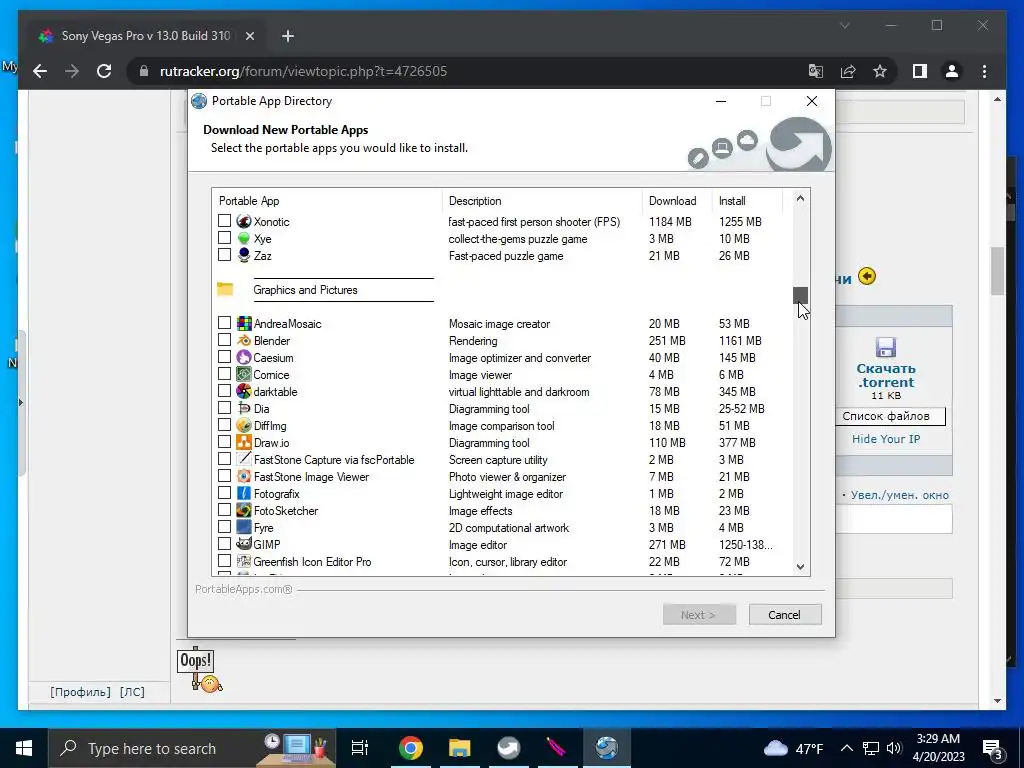This screenshot has width=1024, height=768.
Task: Click the taskbar search box
Action: 193,748
